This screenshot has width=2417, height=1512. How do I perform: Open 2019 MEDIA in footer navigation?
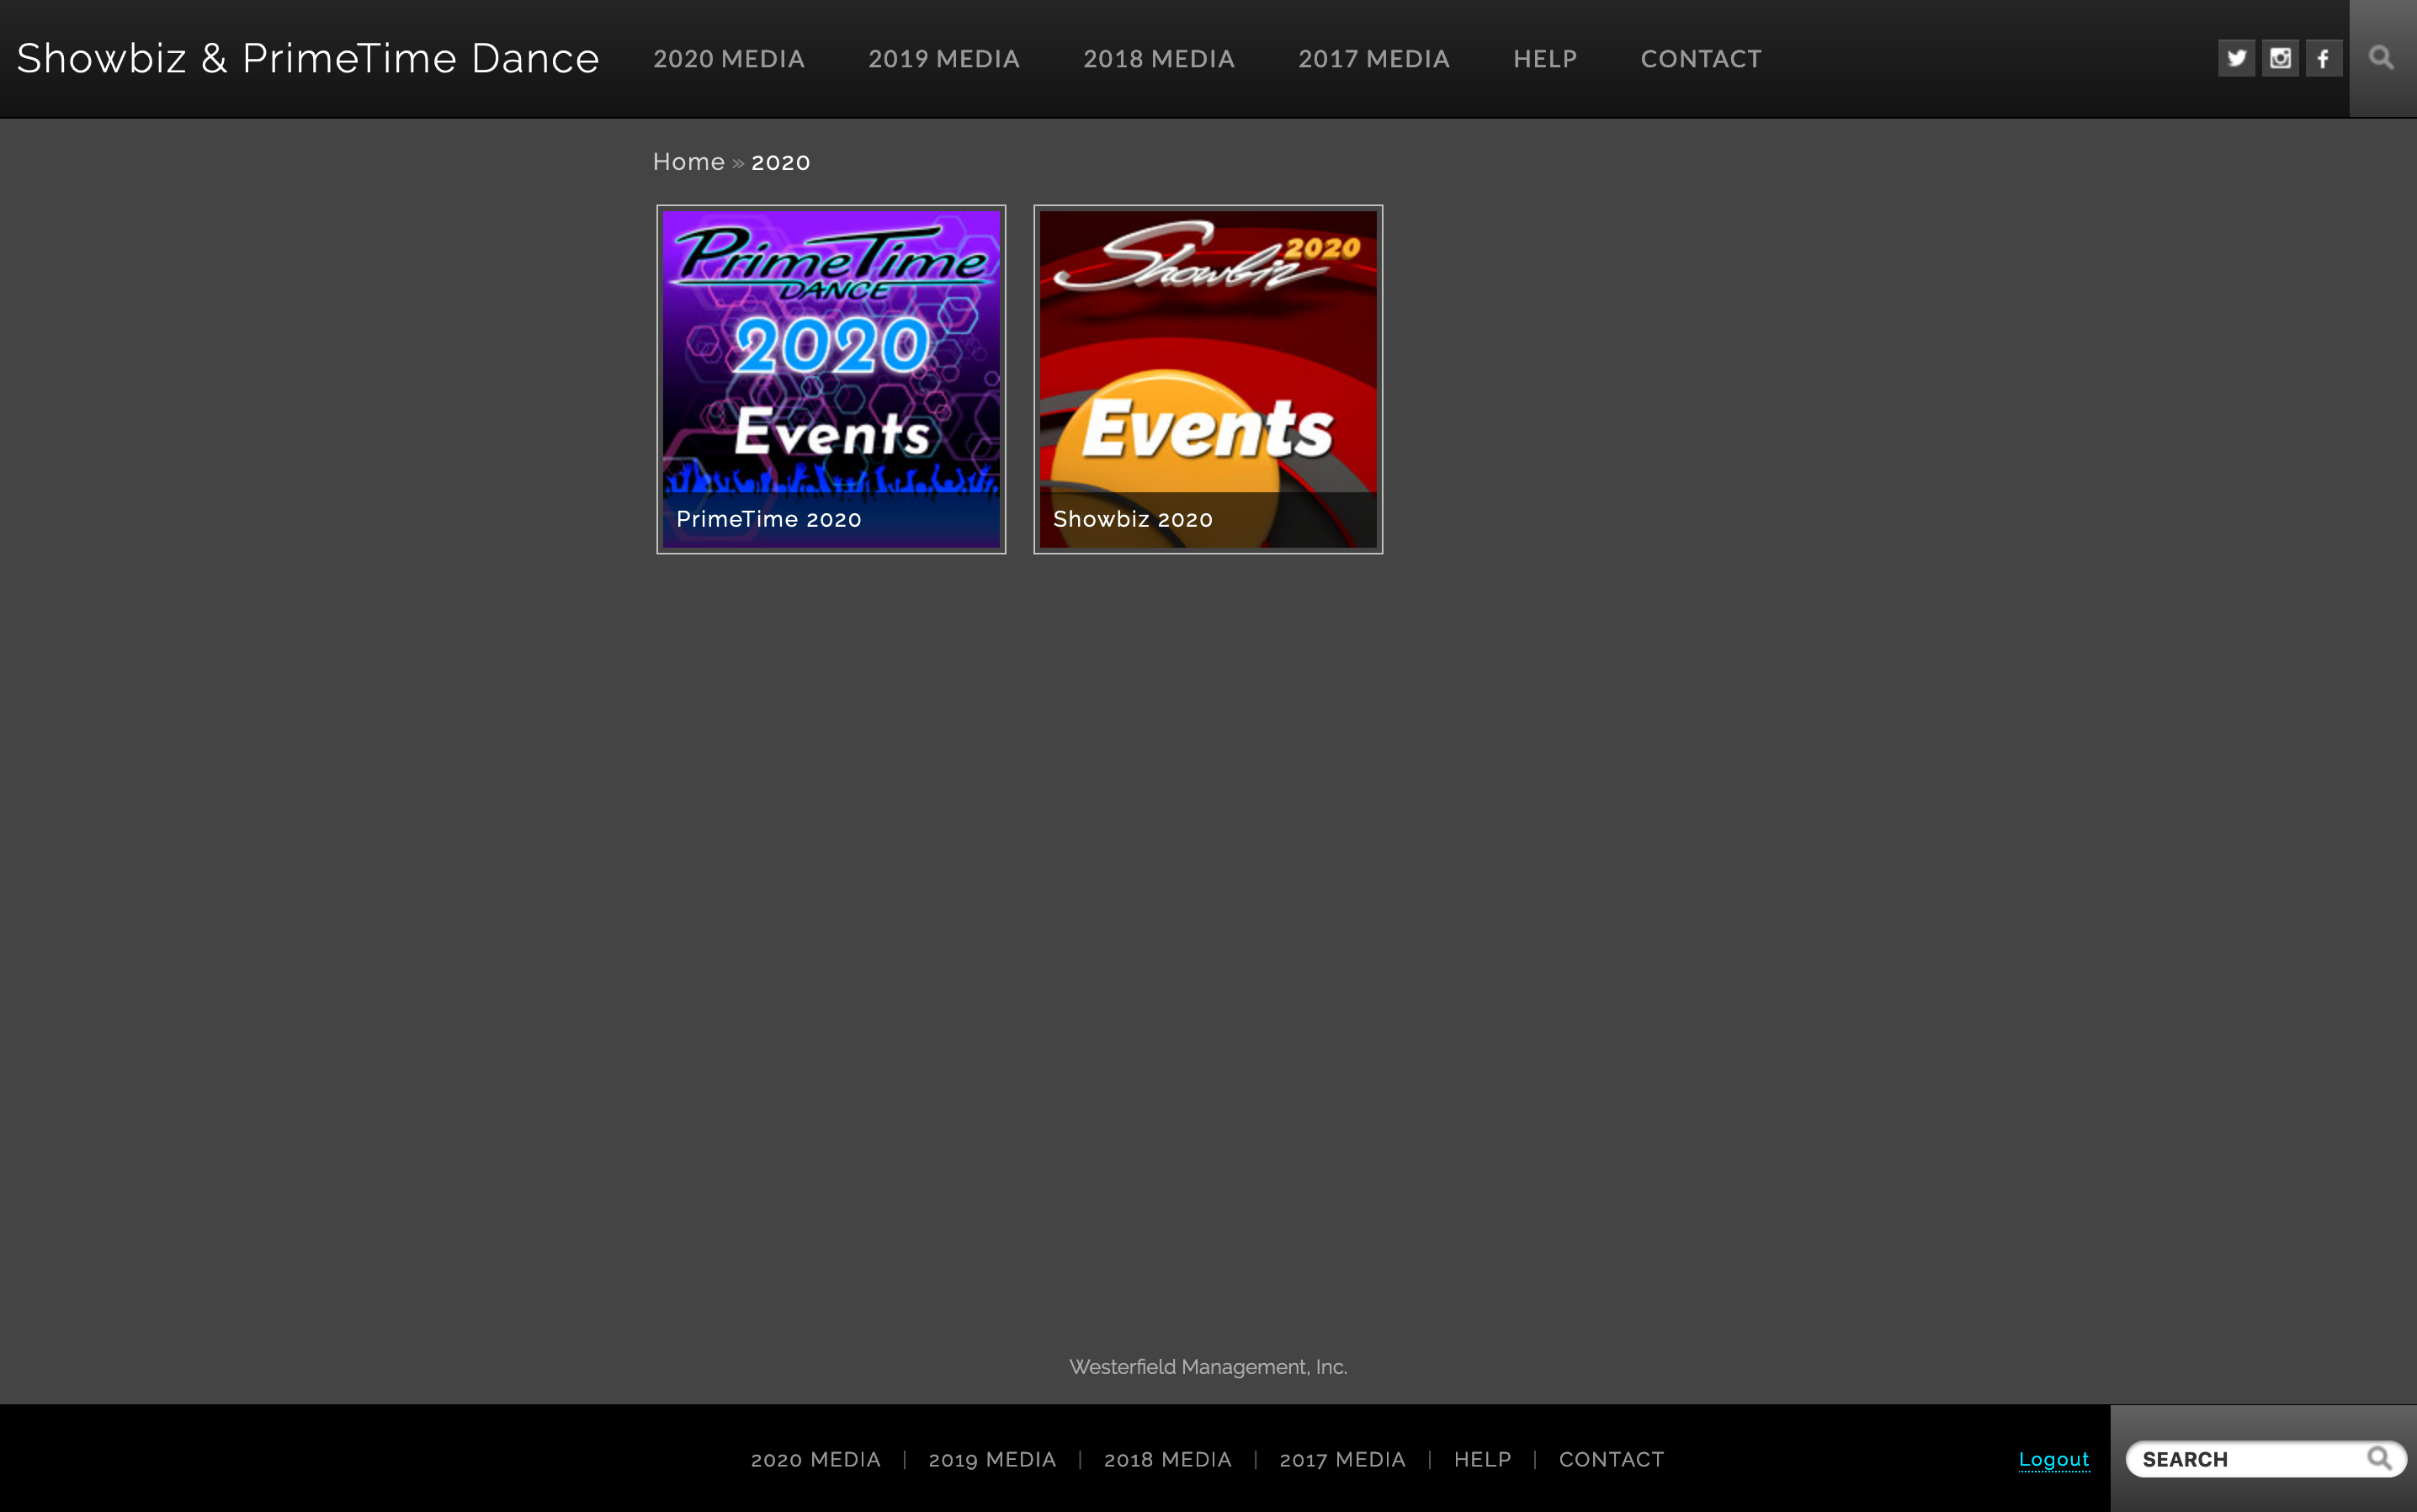click(992, 1459)
